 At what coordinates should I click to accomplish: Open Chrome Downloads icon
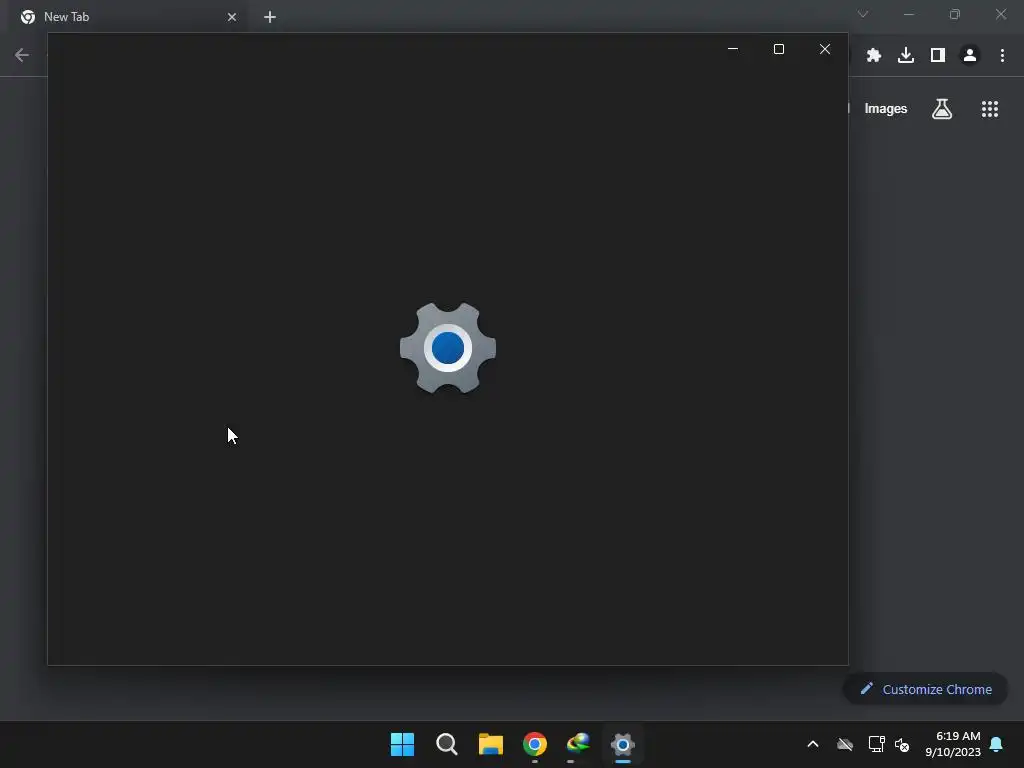tap(906, 56)
